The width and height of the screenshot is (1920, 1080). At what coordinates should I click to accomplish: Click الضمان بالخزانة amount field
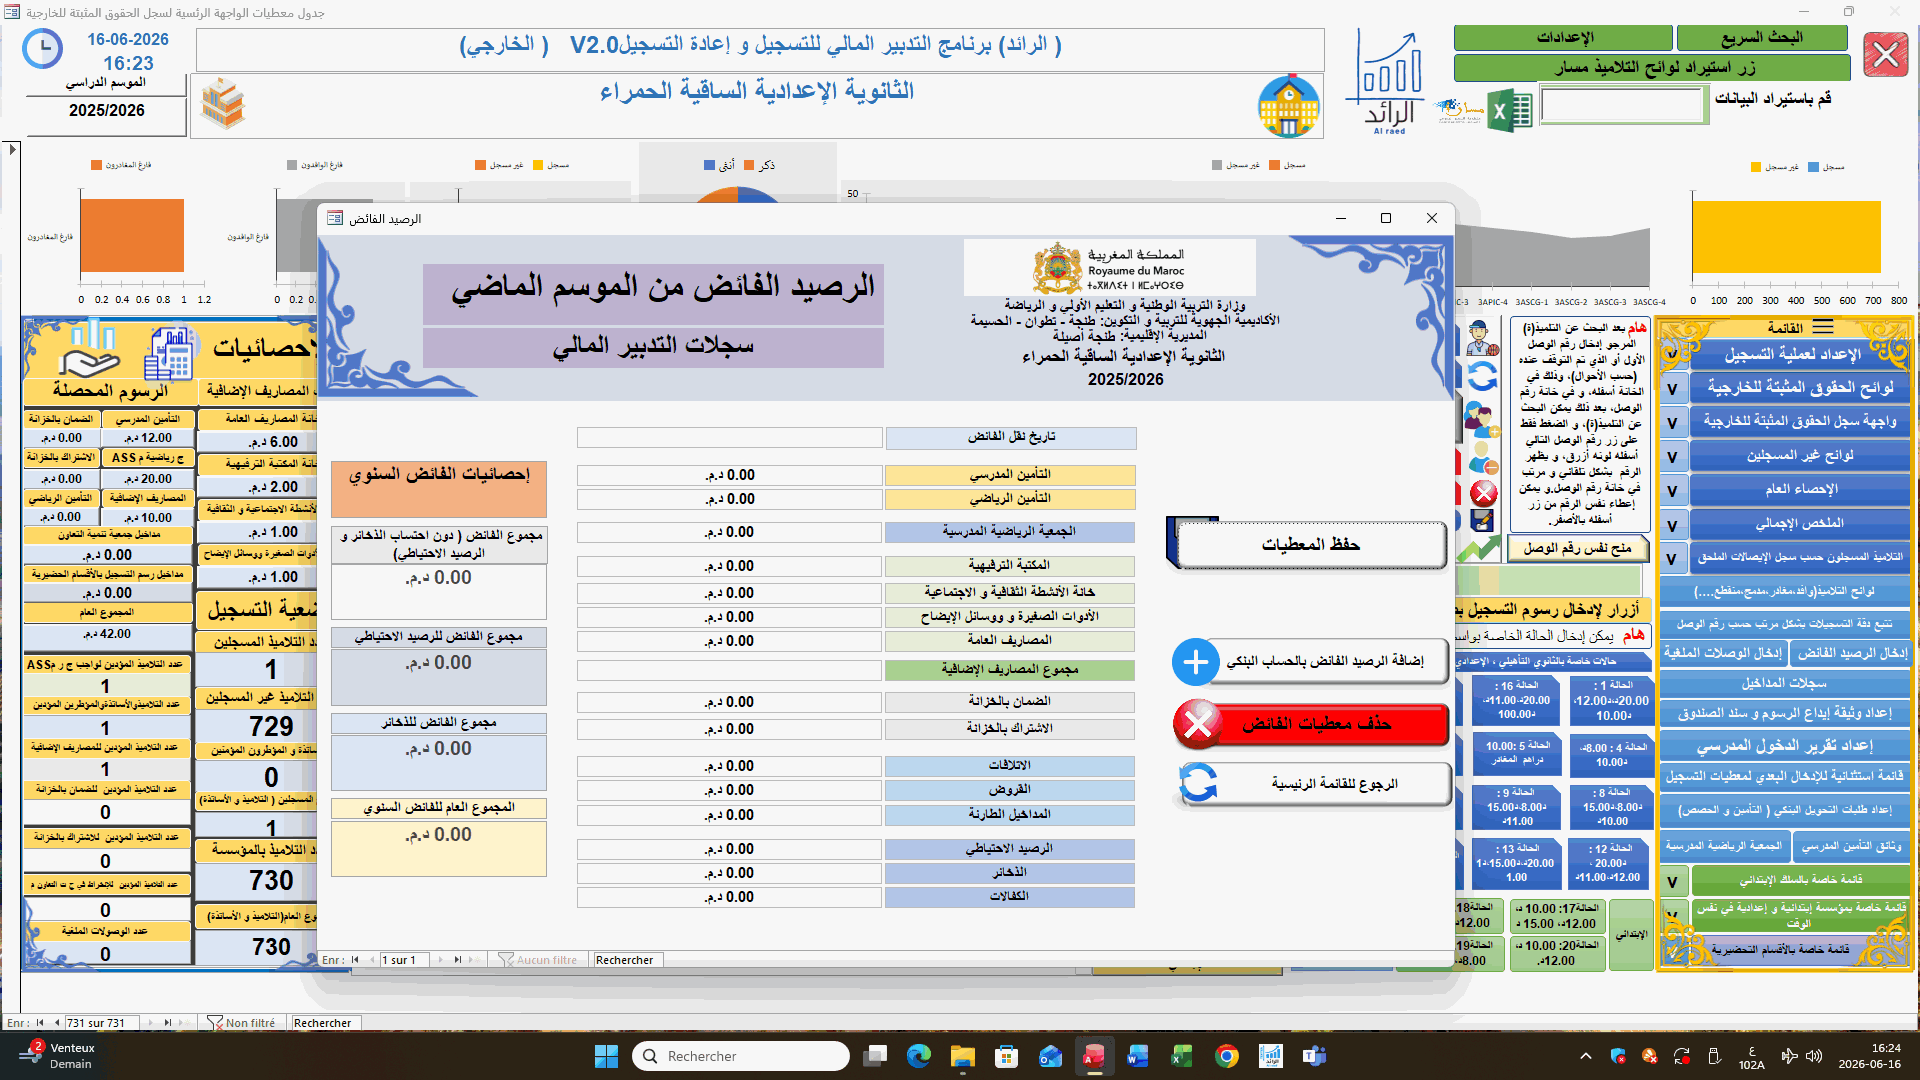[730, 703]
